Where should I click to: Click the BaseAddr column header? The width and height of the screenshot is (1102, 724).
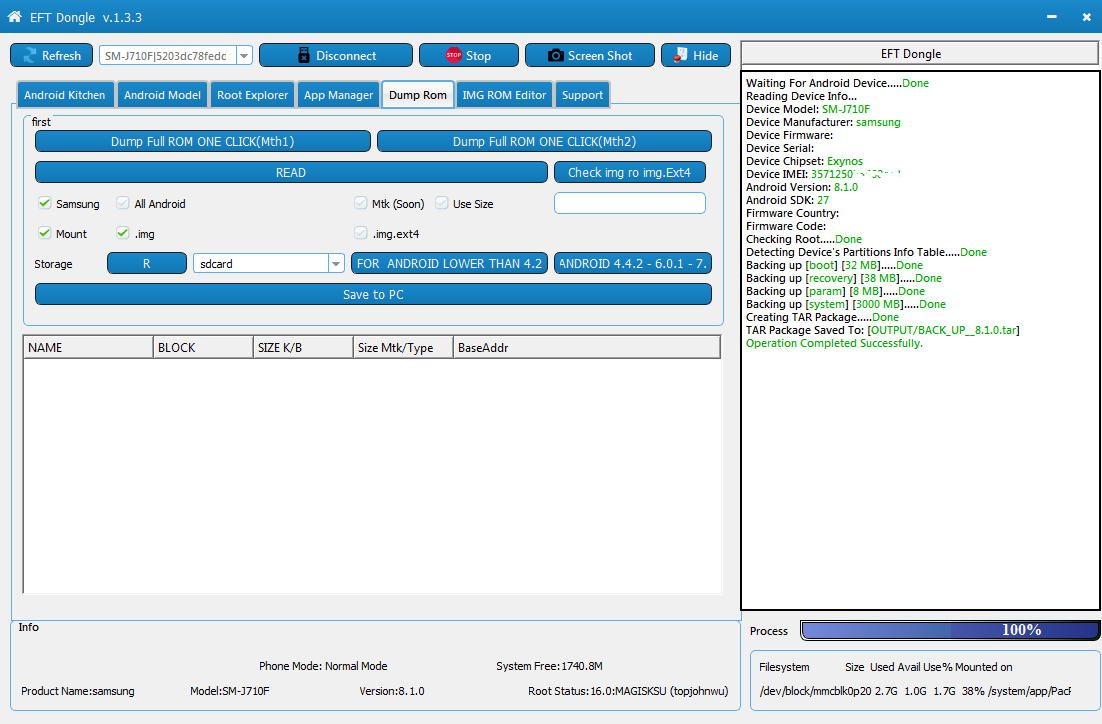(587, 347)
